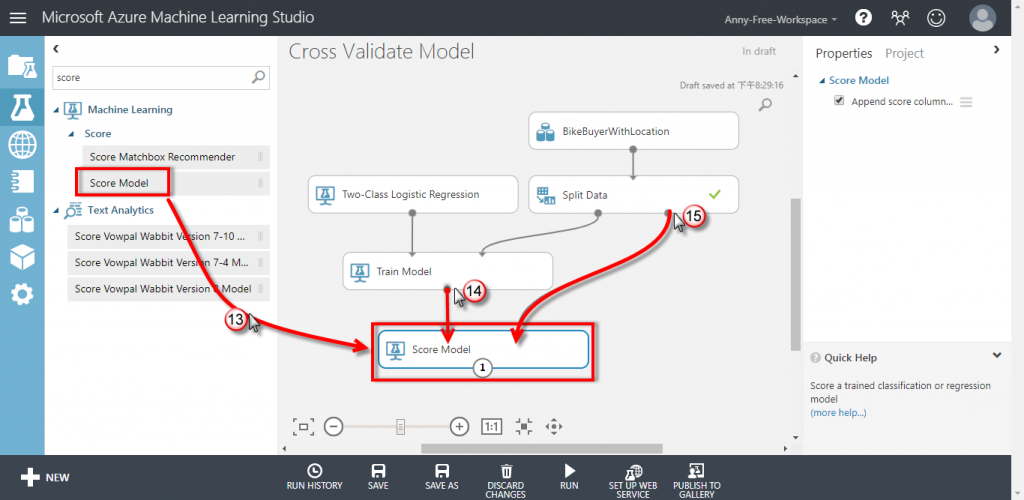The width and height of the screenshot is (1024, 500).
Task: Click the Run History button
Action: point(314,478)
